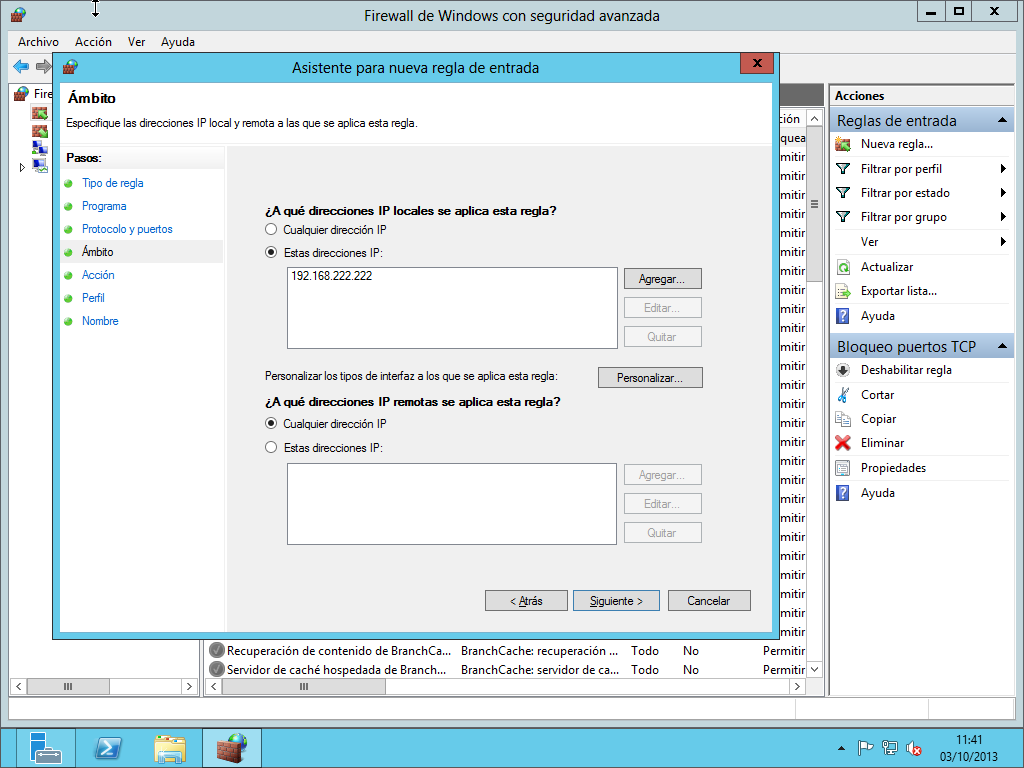Click the Ayuda icon under Reglas de entrada
Screen dimensions: 1024x768
pyautogui.click(x=843, y=316)
